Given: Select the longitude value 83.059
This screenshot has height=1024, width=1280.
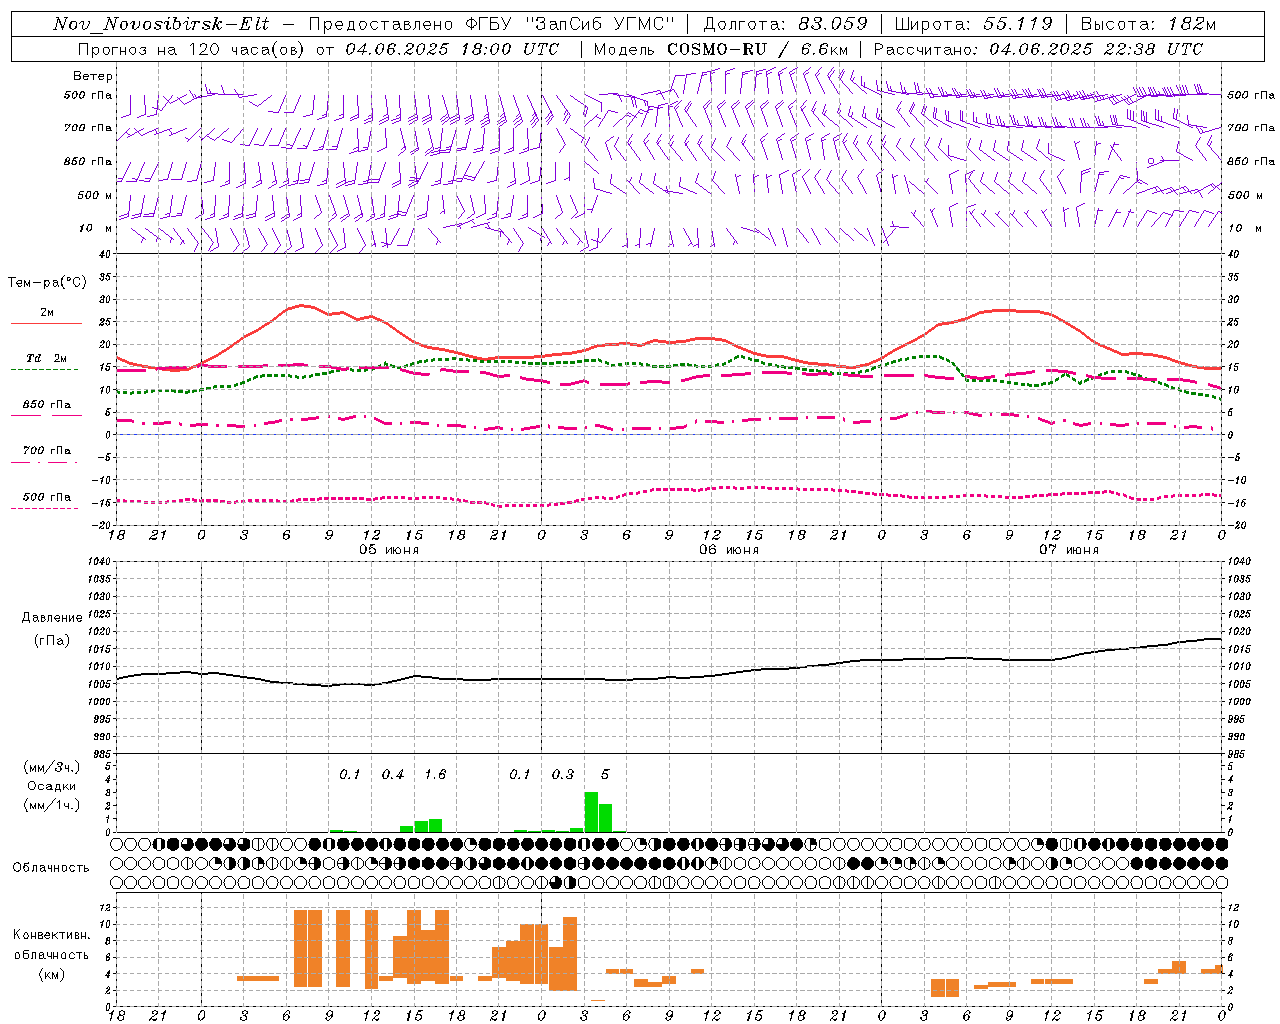Looking at the screenshot, I should tap(833, 24).
